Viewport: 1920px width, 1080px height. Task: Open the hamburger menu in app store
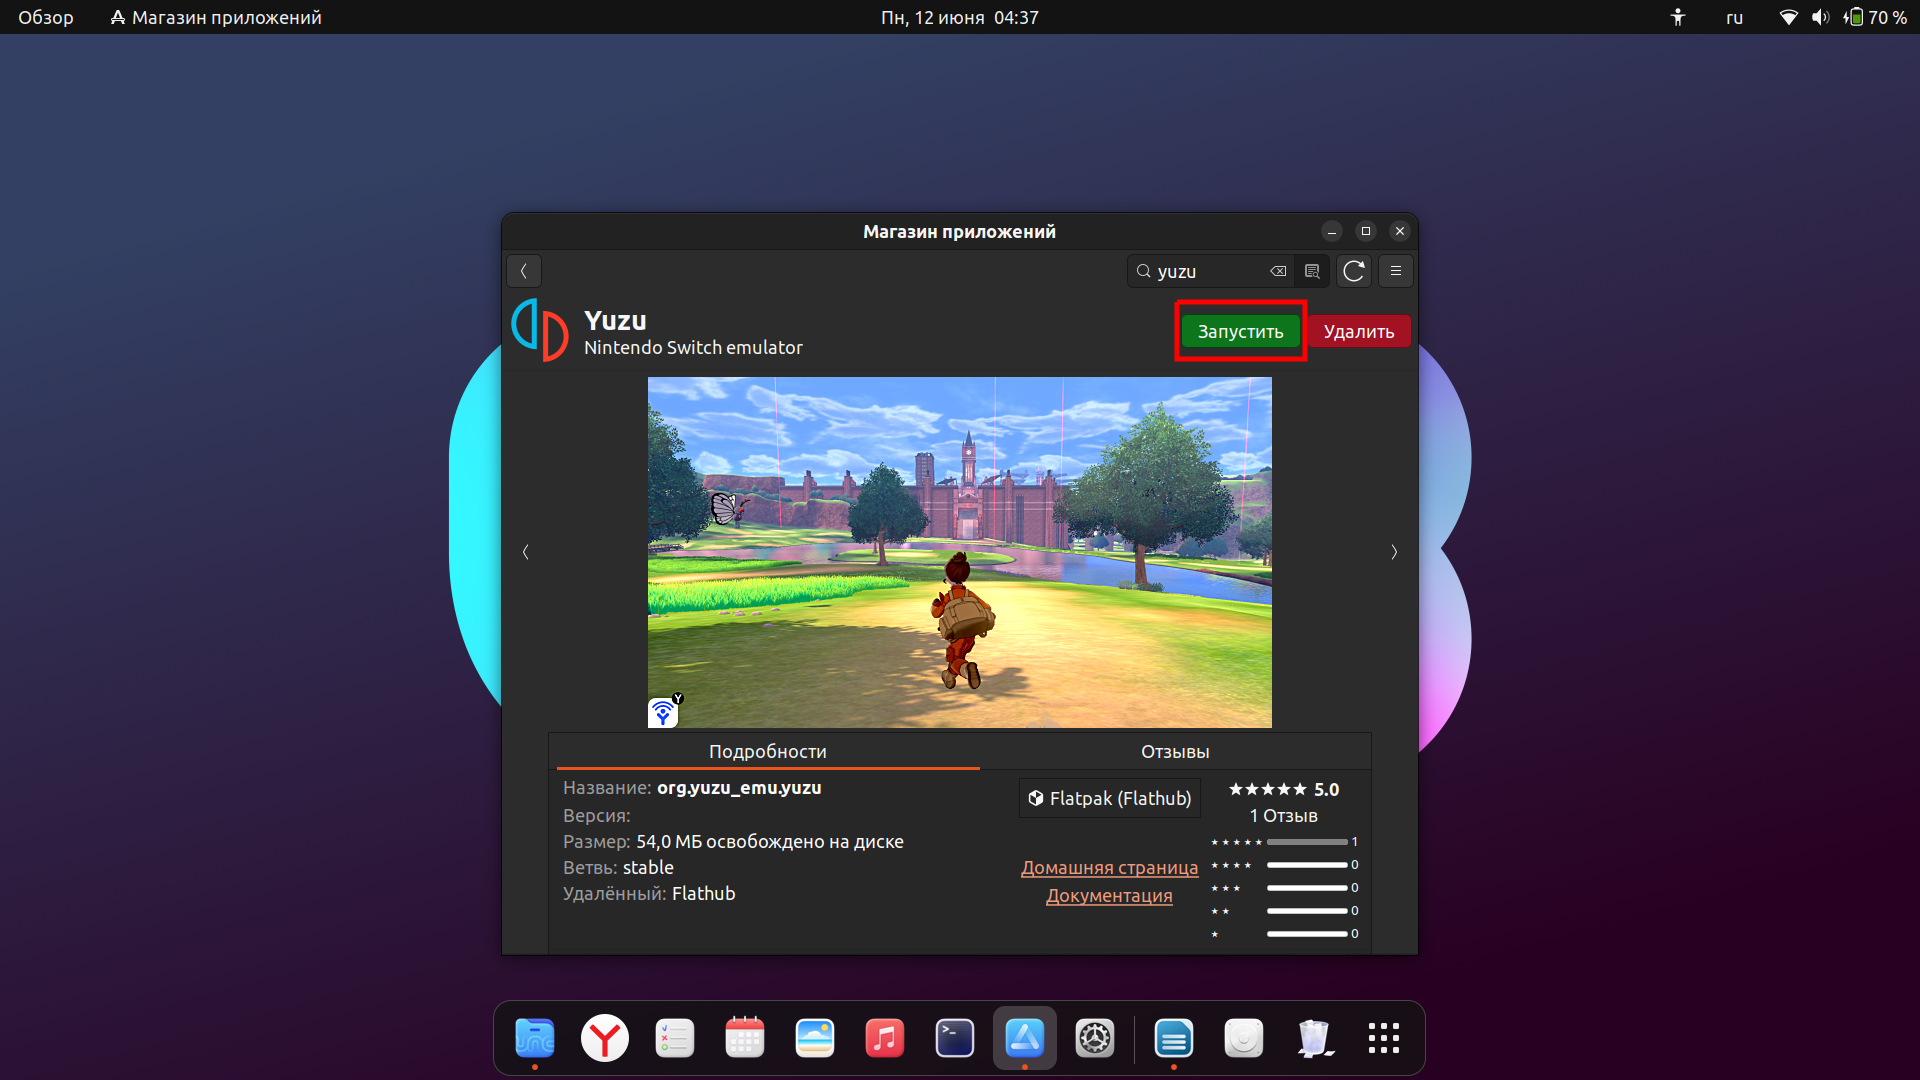(x=1396, y=271)
